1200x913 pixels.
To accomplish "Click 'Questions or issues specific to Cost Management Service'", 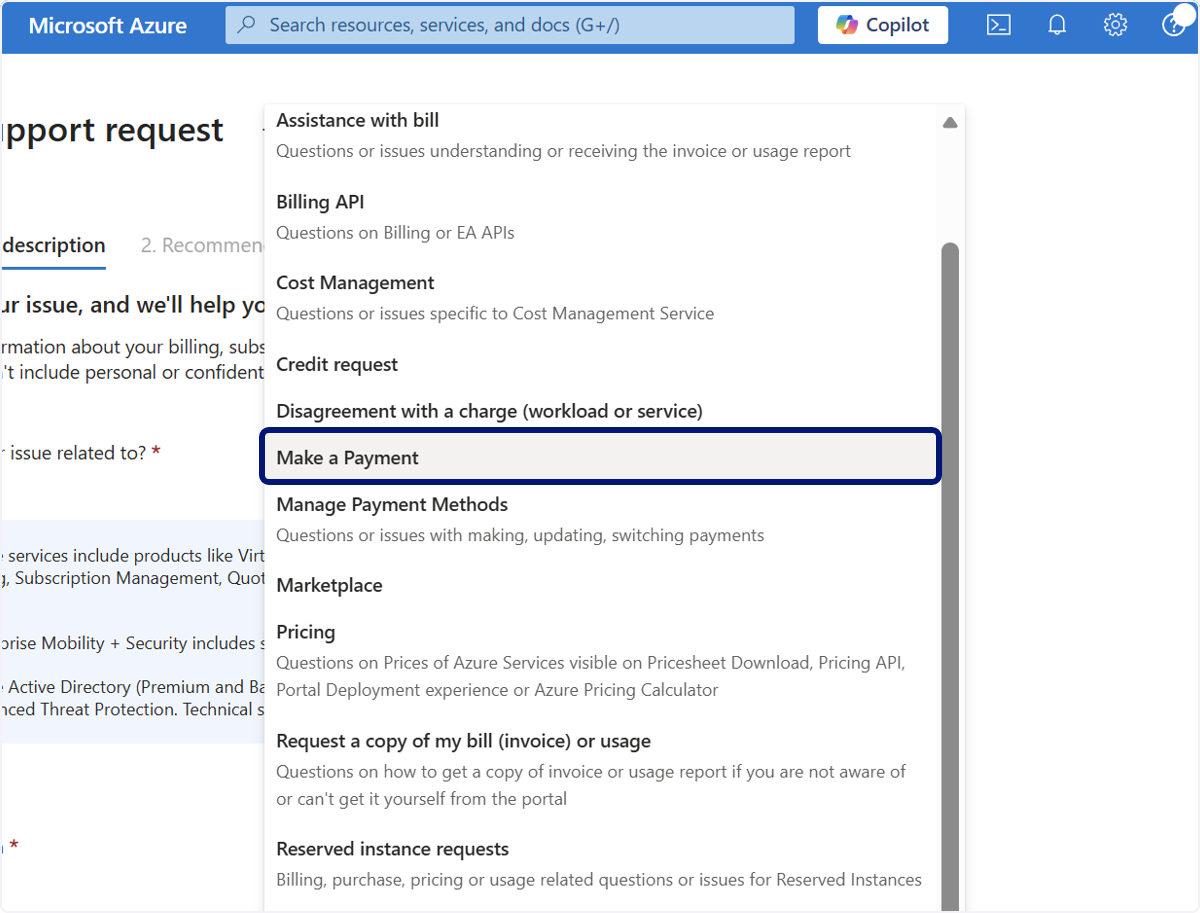I will click(x=495, y=313).
